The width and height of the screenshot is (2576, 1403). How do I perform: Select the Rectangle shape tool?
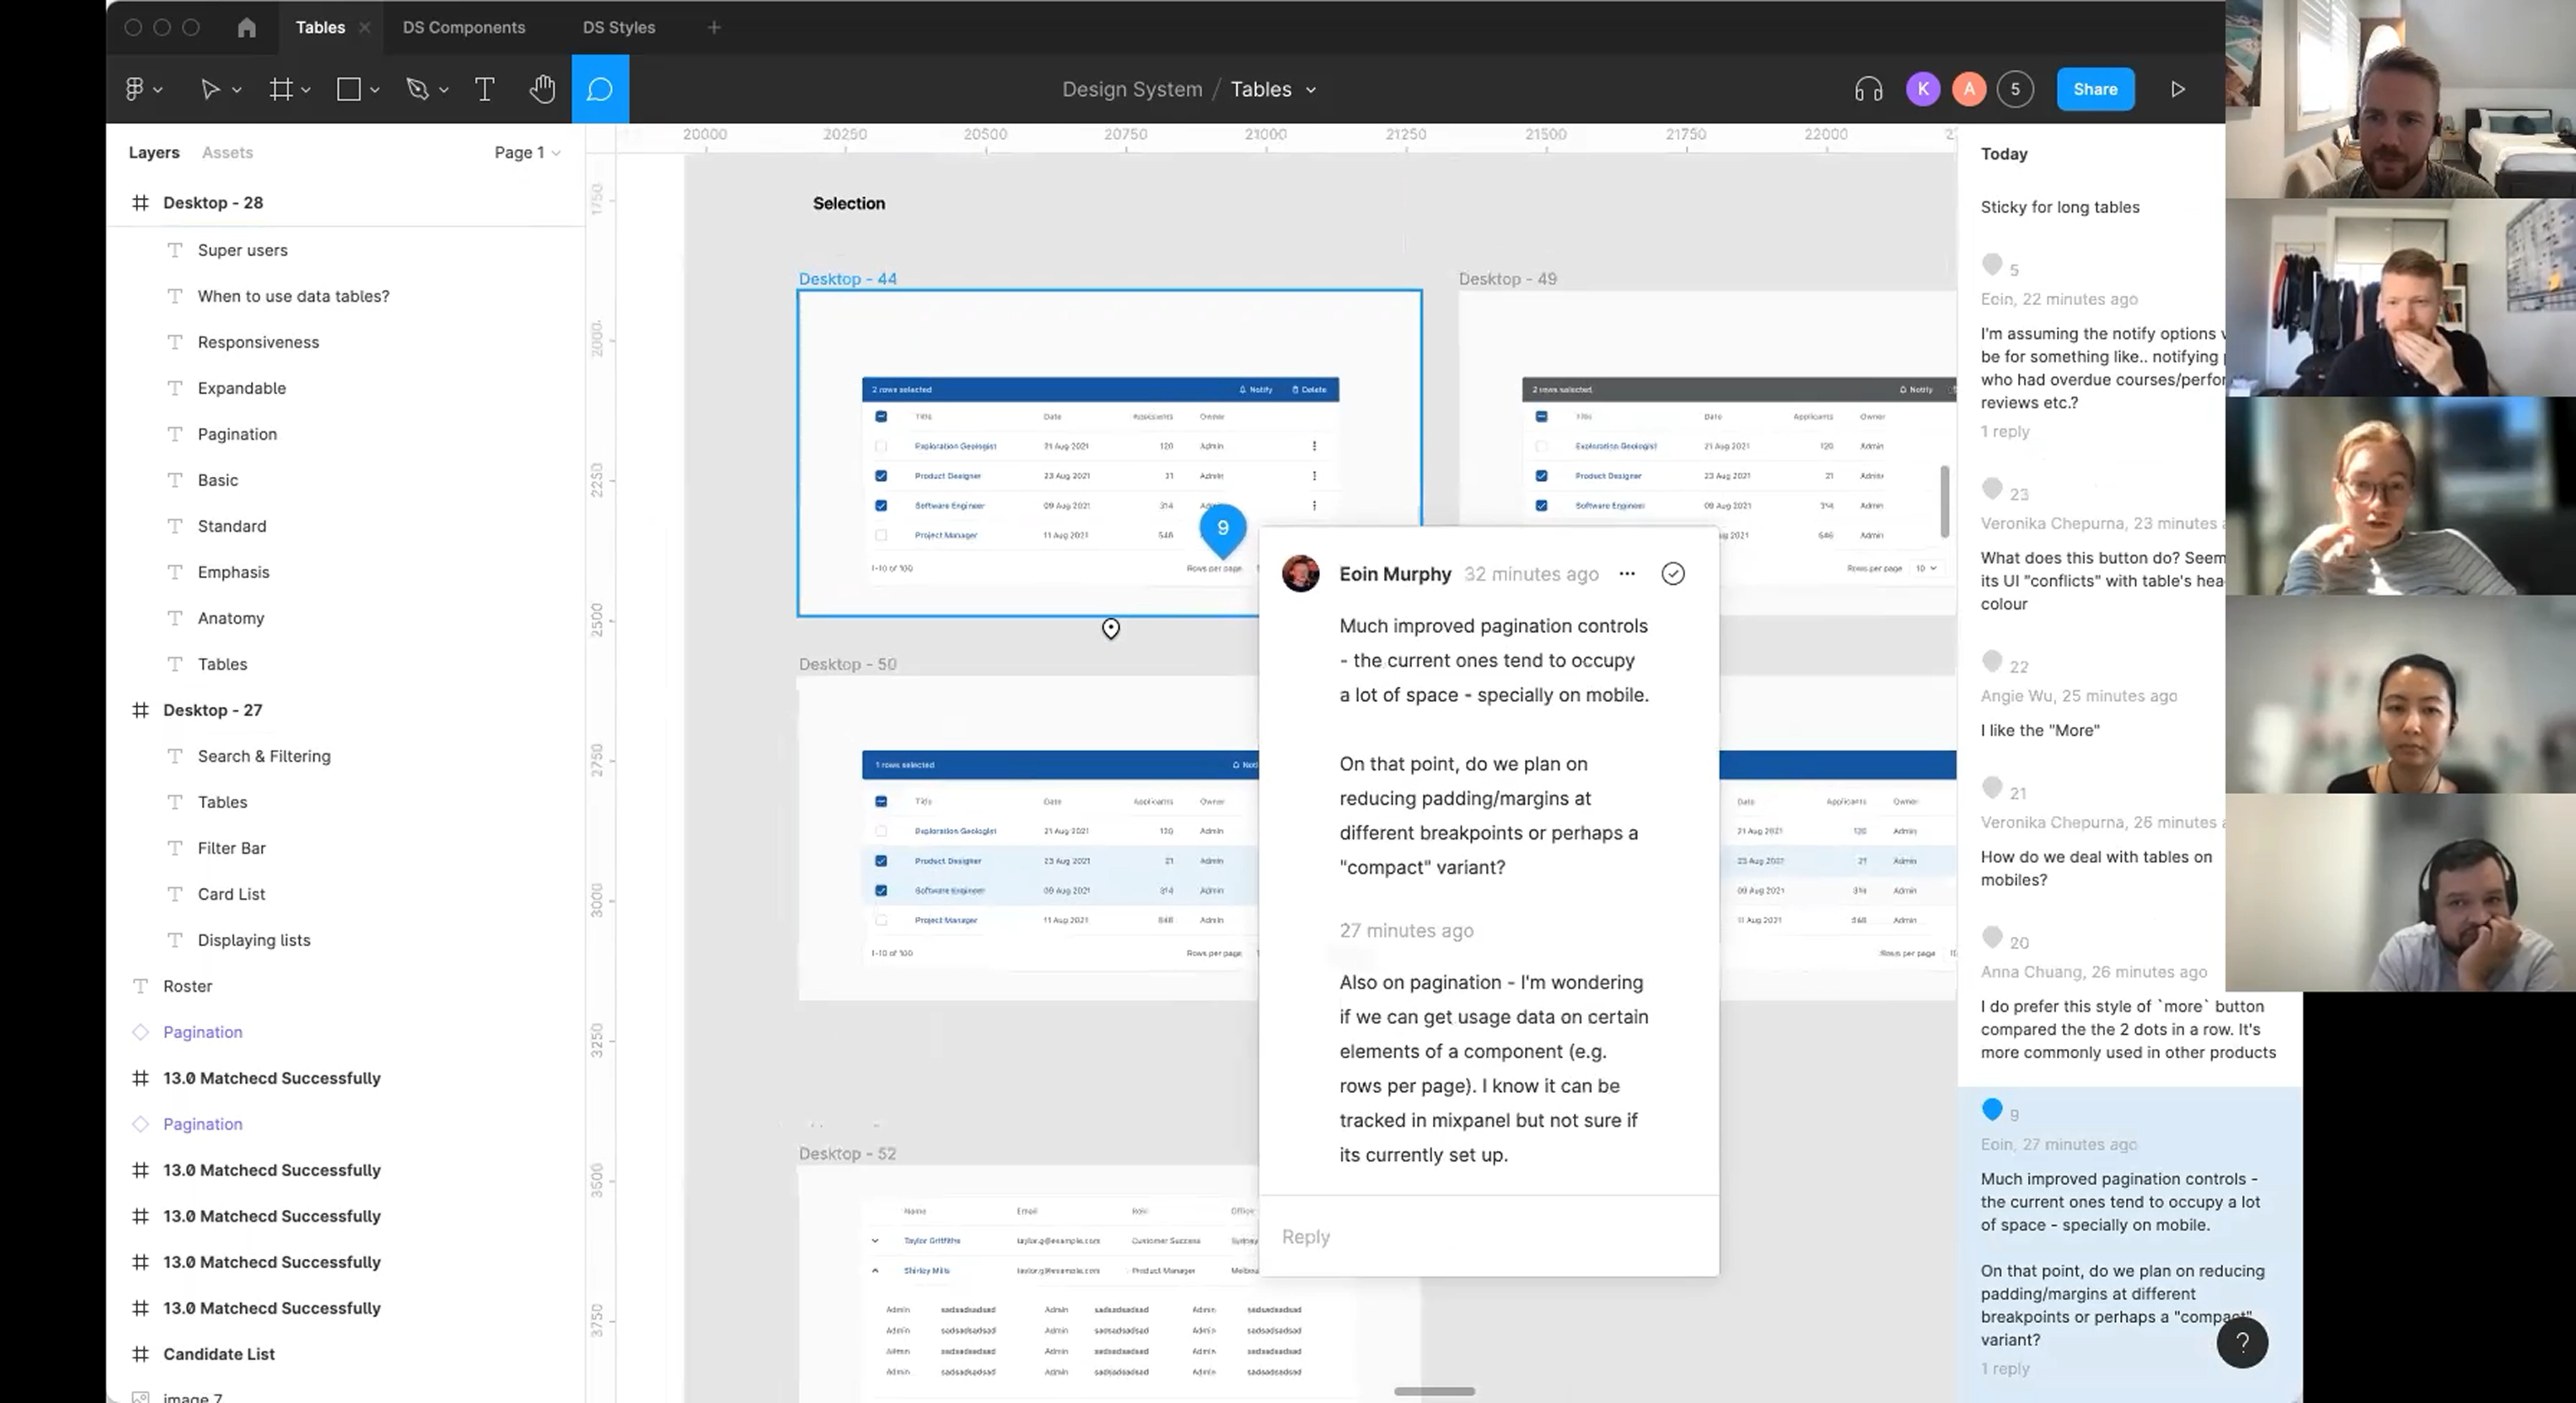tap(348, 89)
